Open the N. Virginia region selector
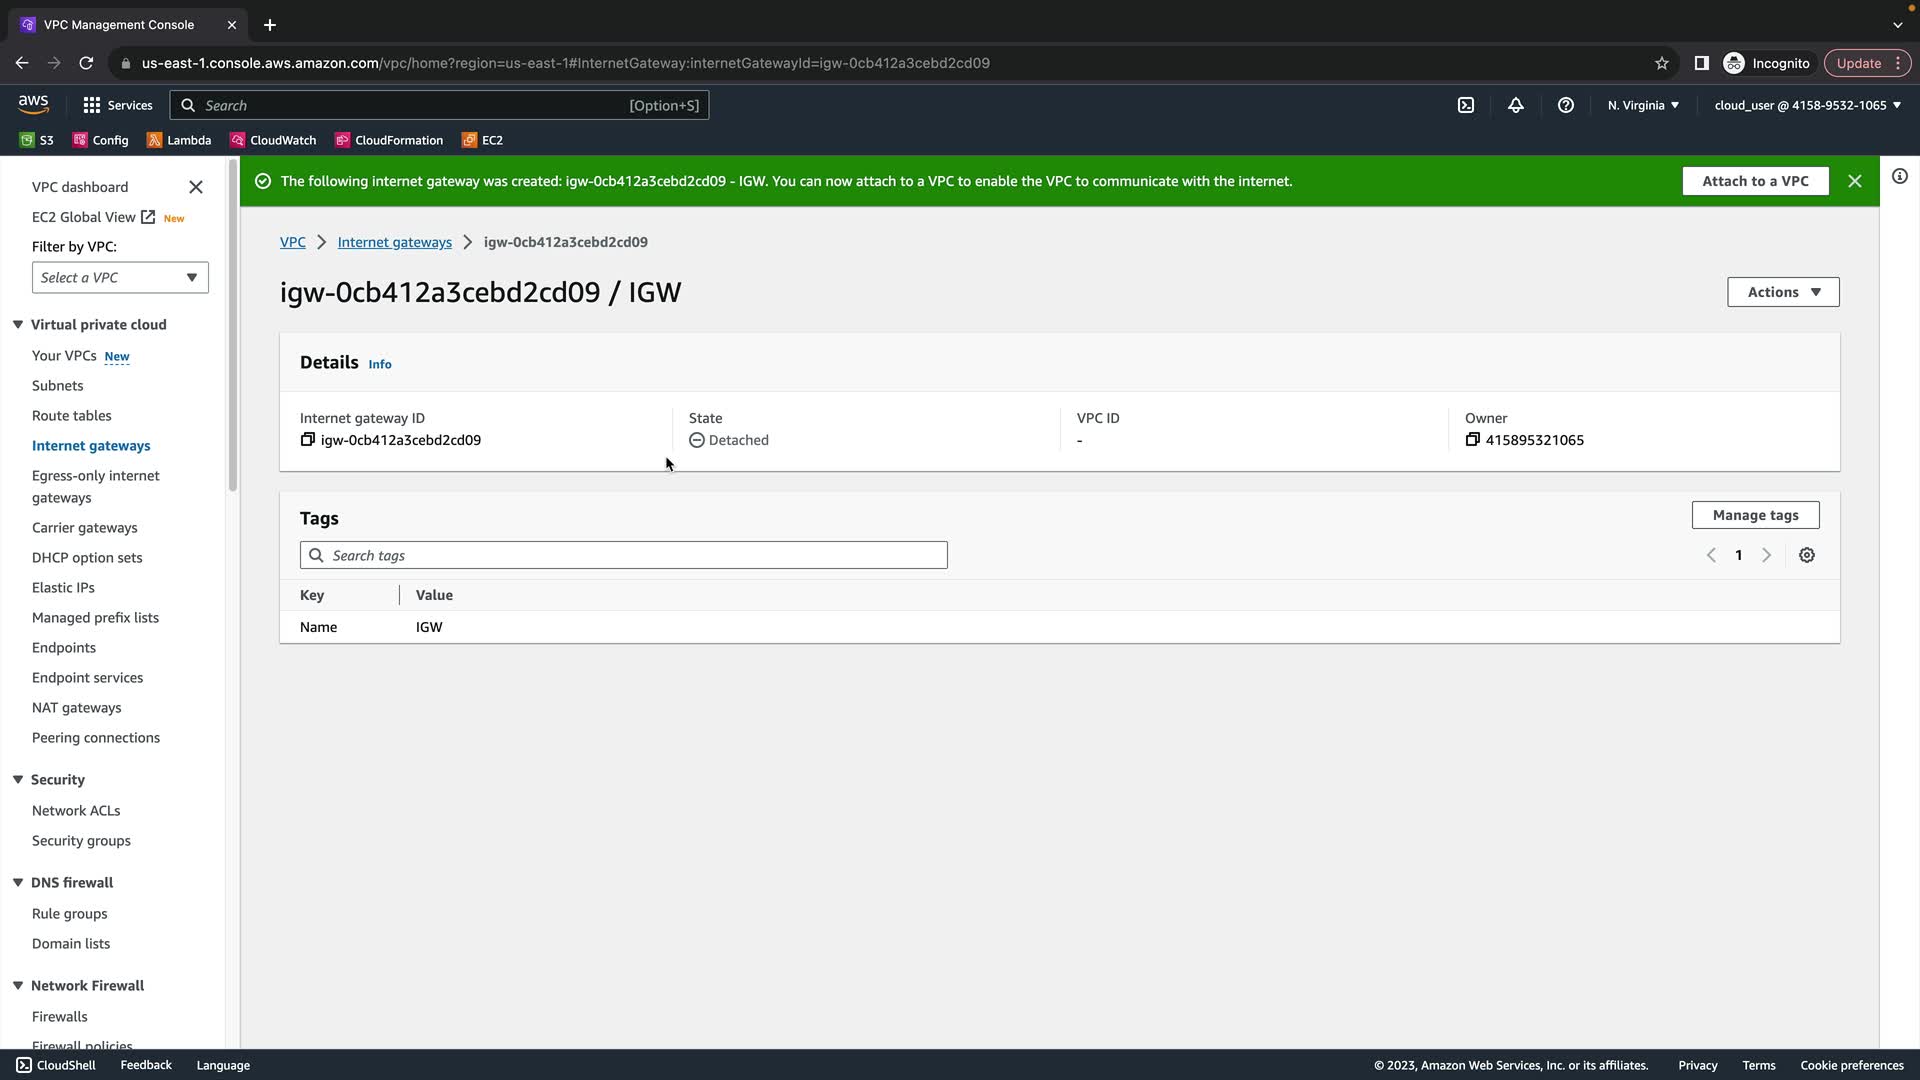The image size is (1920, 1080). (x=1643, y=105)
